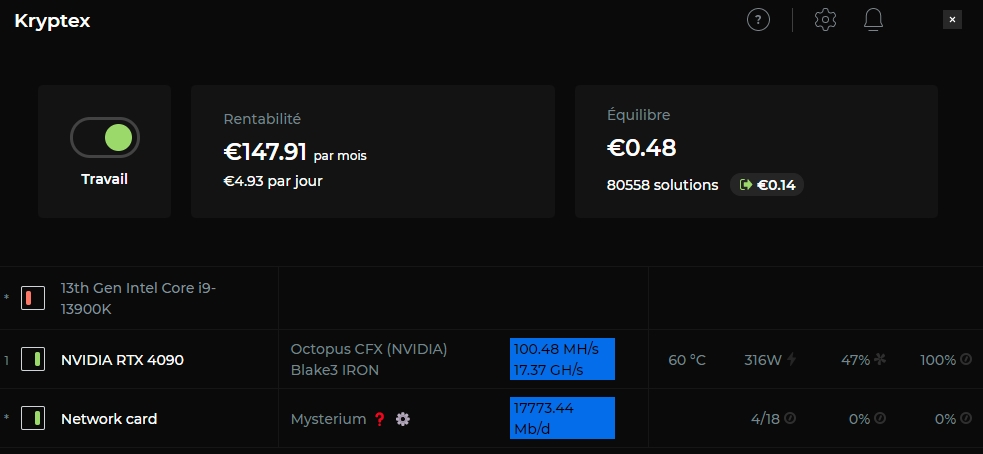This screenshot has height=454, width=983.
Task: Open the settings gear in header
Action: point(825,20)
